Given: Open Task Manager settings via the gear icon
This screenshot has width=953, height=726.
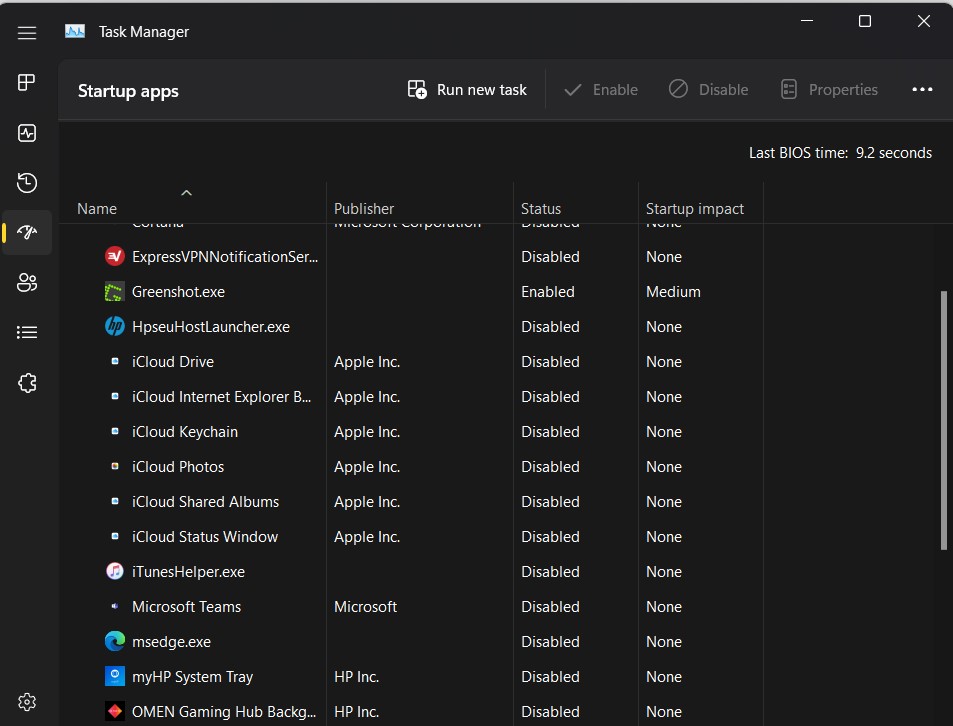Looking at the screenshot, I should 27,701.
